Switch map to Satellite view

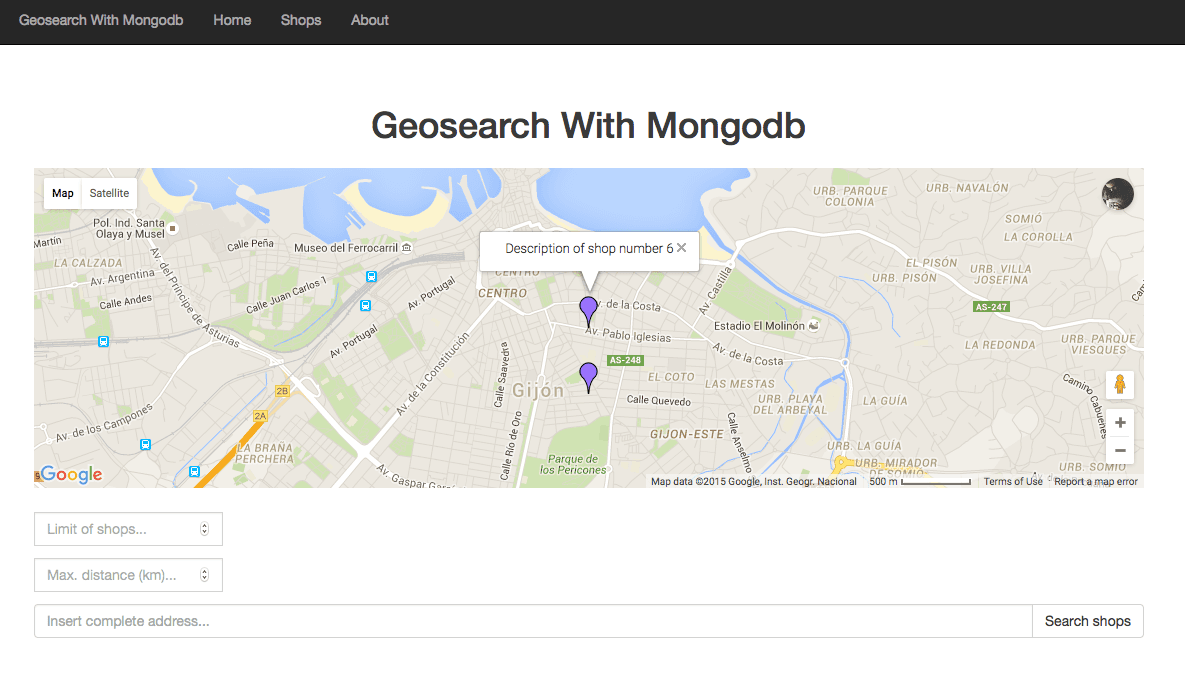coord(109,193)
